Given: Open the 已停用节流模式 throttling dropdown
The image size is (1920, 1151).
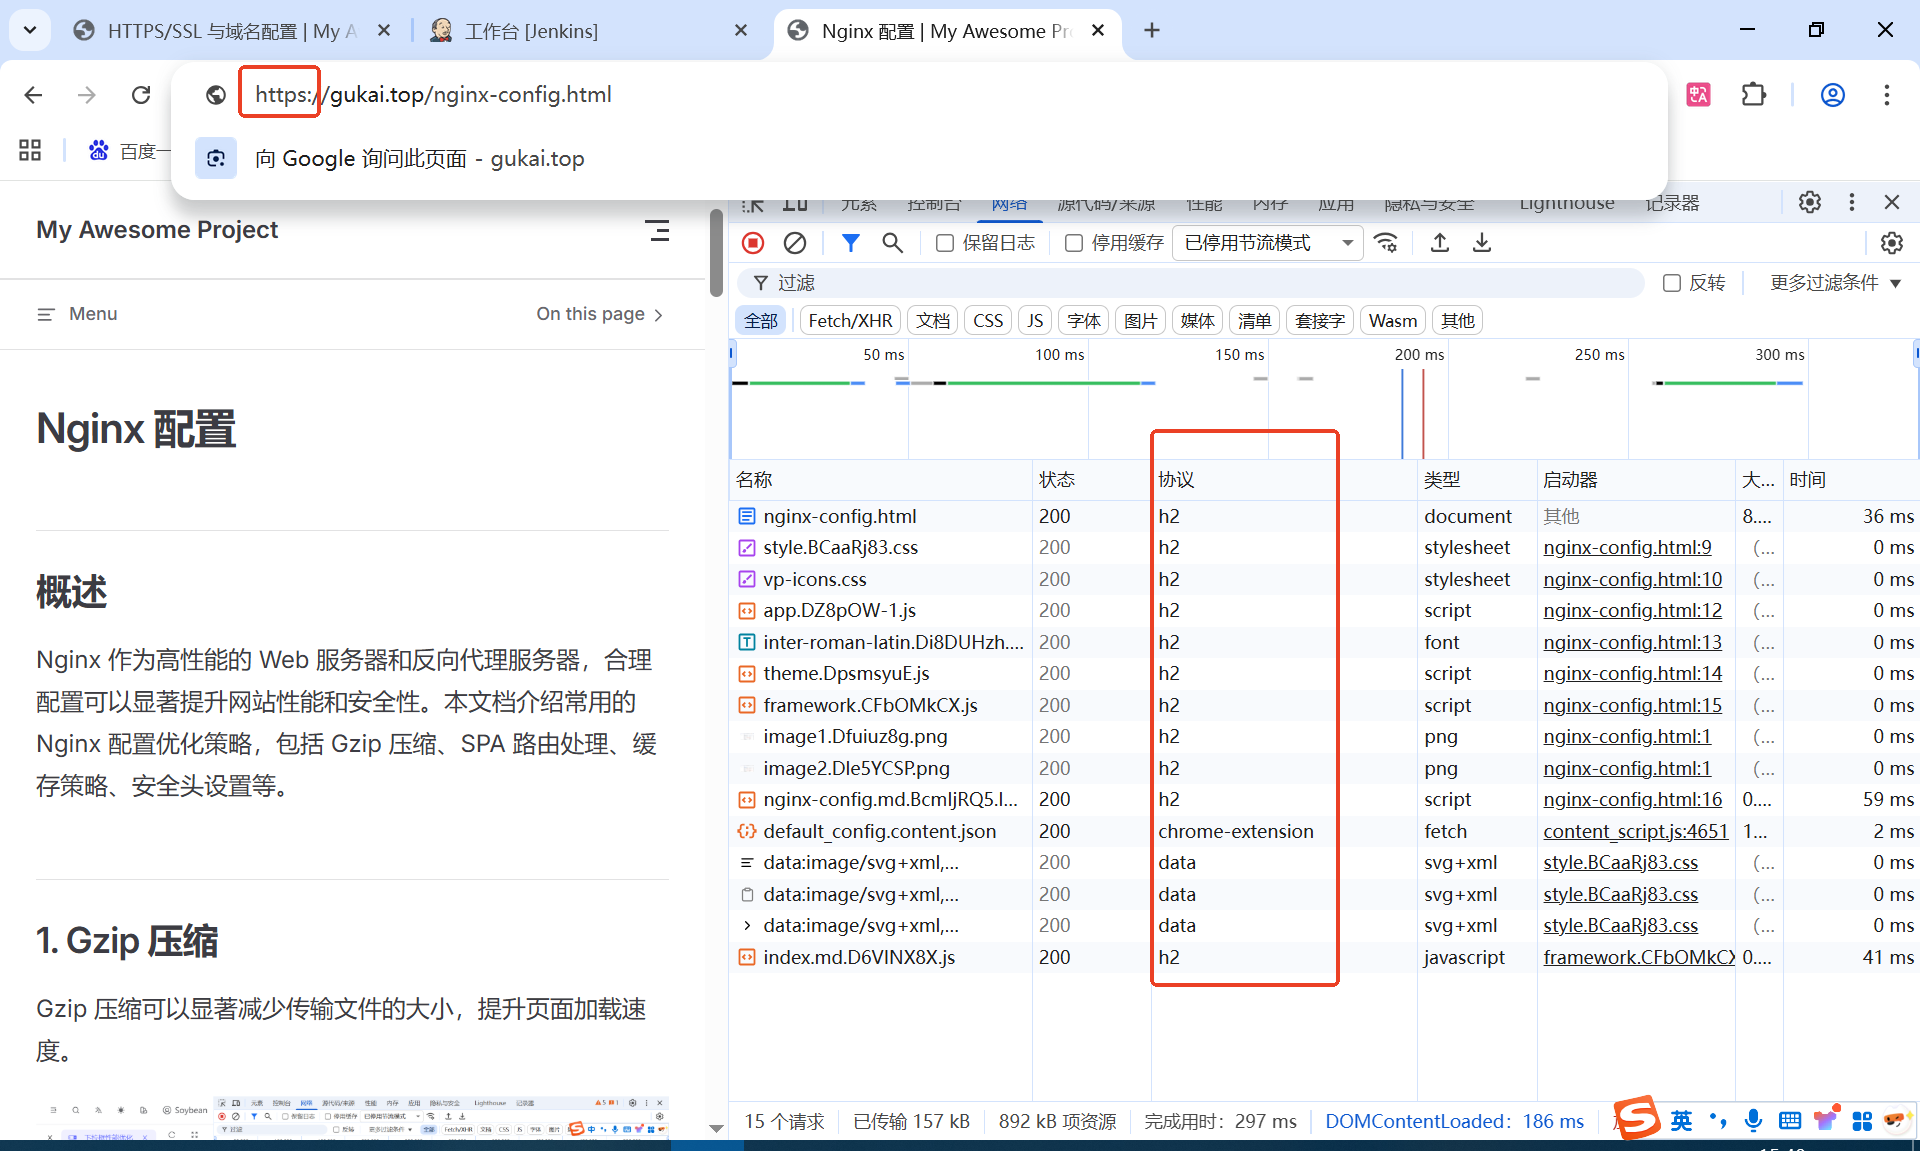Looking at the screenshot, I should pos(1267,242).
